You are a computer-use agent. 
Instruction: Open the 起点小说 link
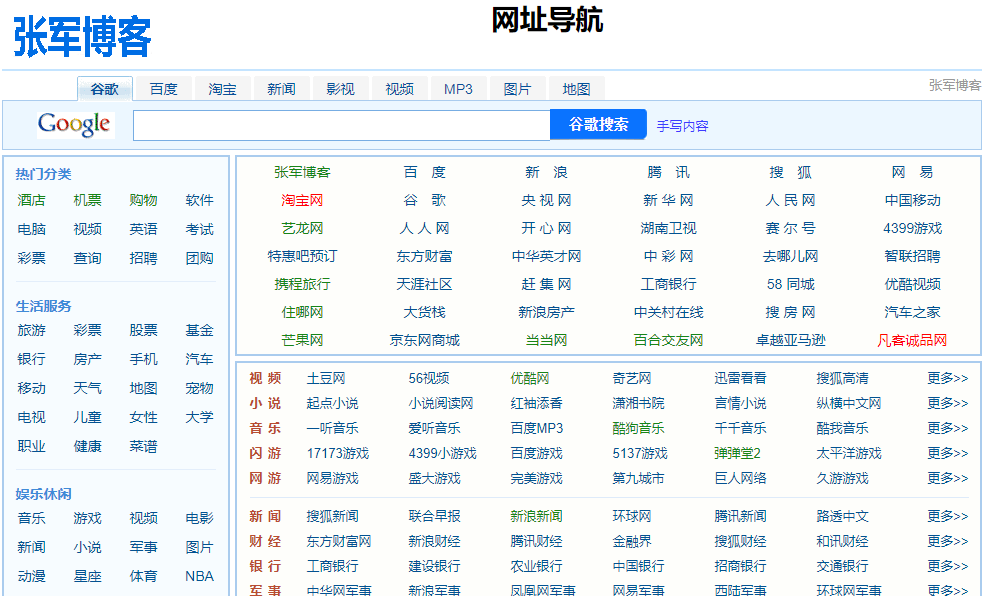point(333,403)
